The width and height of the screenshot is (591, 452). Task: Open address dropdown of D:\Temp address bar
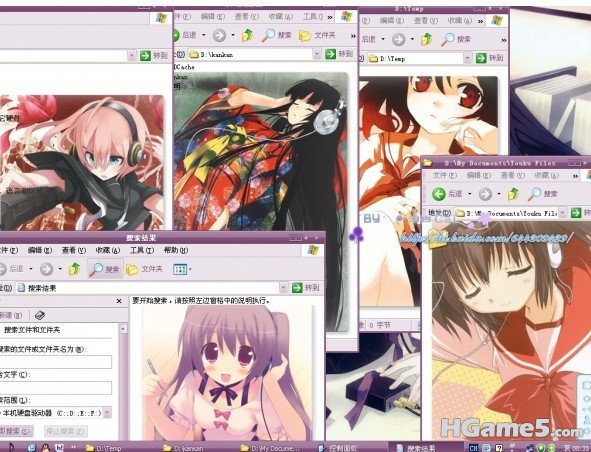click(x=467, y=58)
